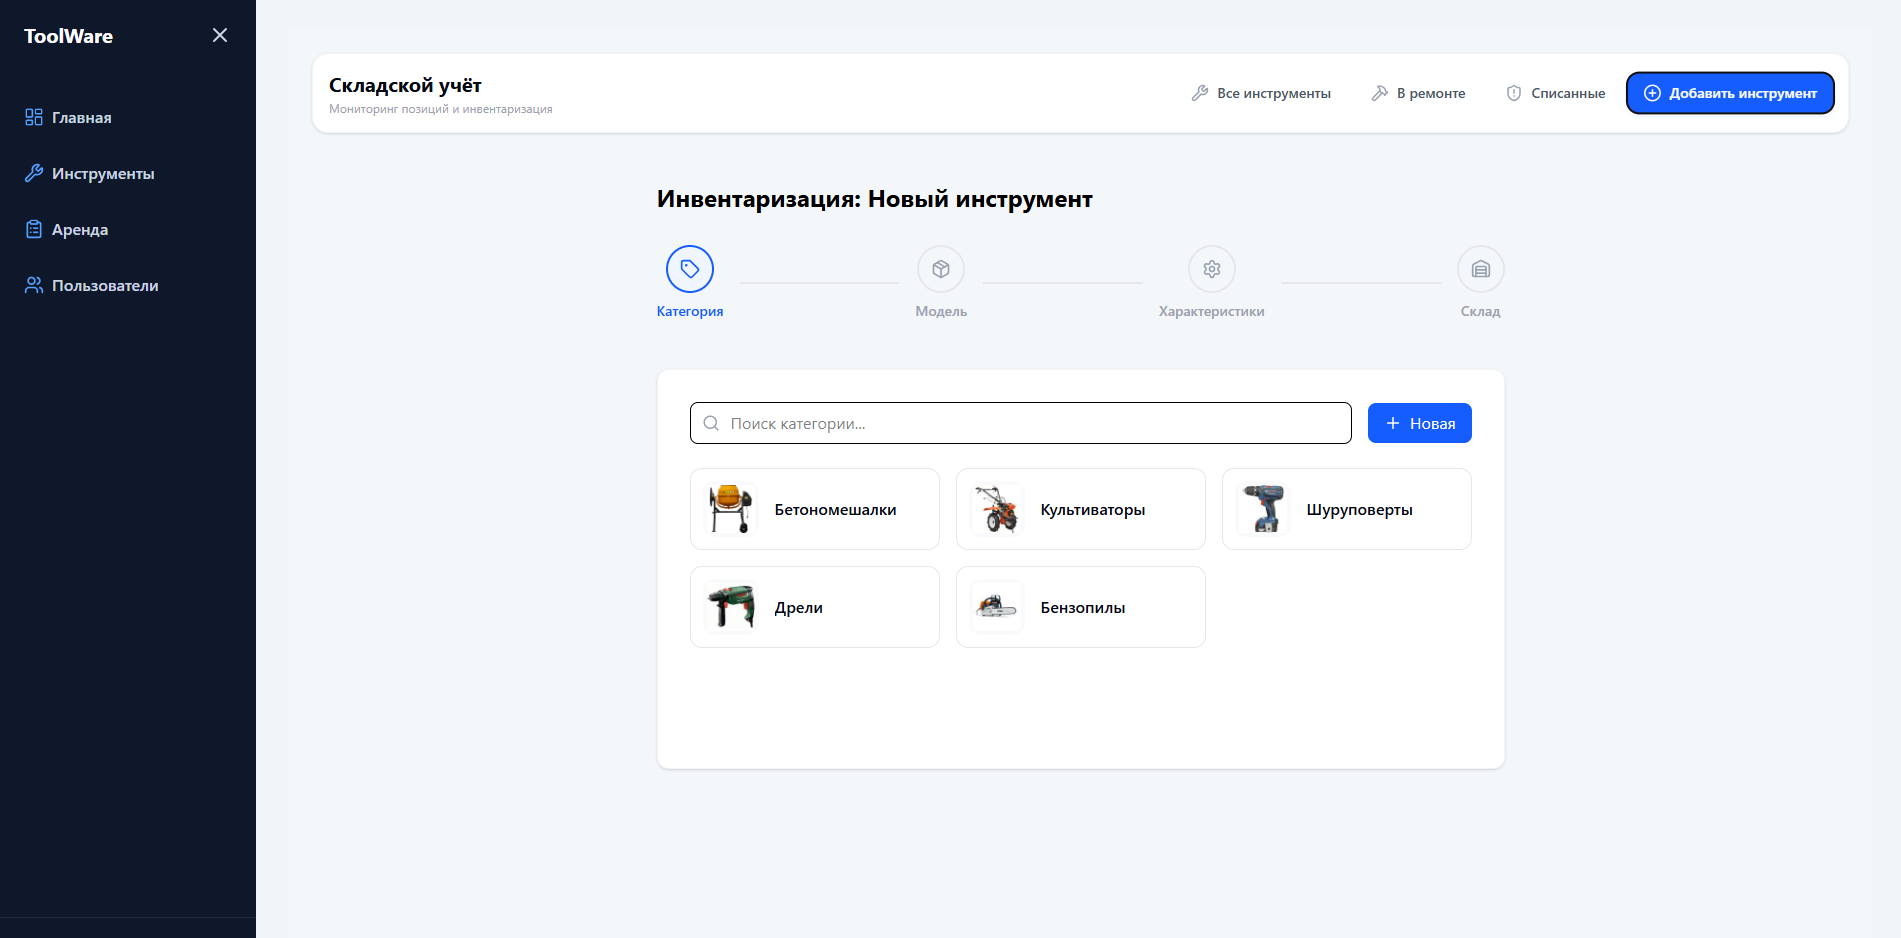
Task: Click the screwdriver drill thumbnail image
Action: coord(1263,509)
